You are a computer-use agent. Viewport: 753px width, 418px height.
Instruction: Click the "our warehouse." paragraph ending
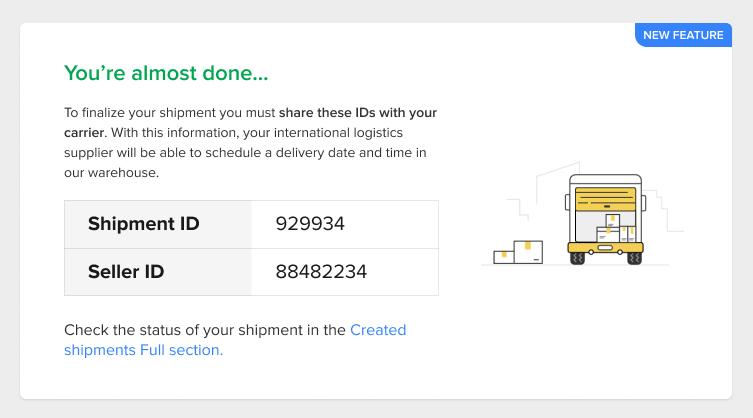(x=110, y=172)
